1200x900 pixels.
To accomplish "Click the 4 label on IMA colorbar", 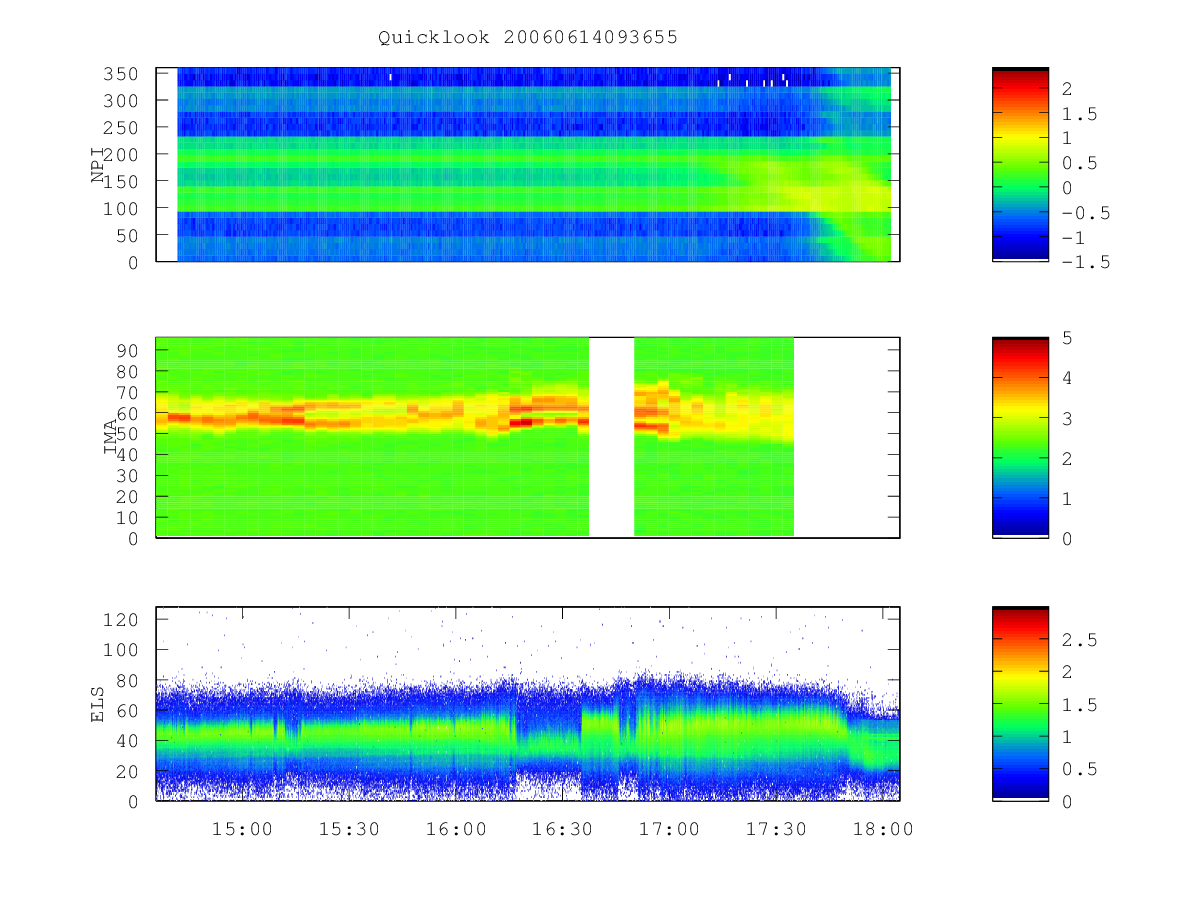I will [1068, 378].
